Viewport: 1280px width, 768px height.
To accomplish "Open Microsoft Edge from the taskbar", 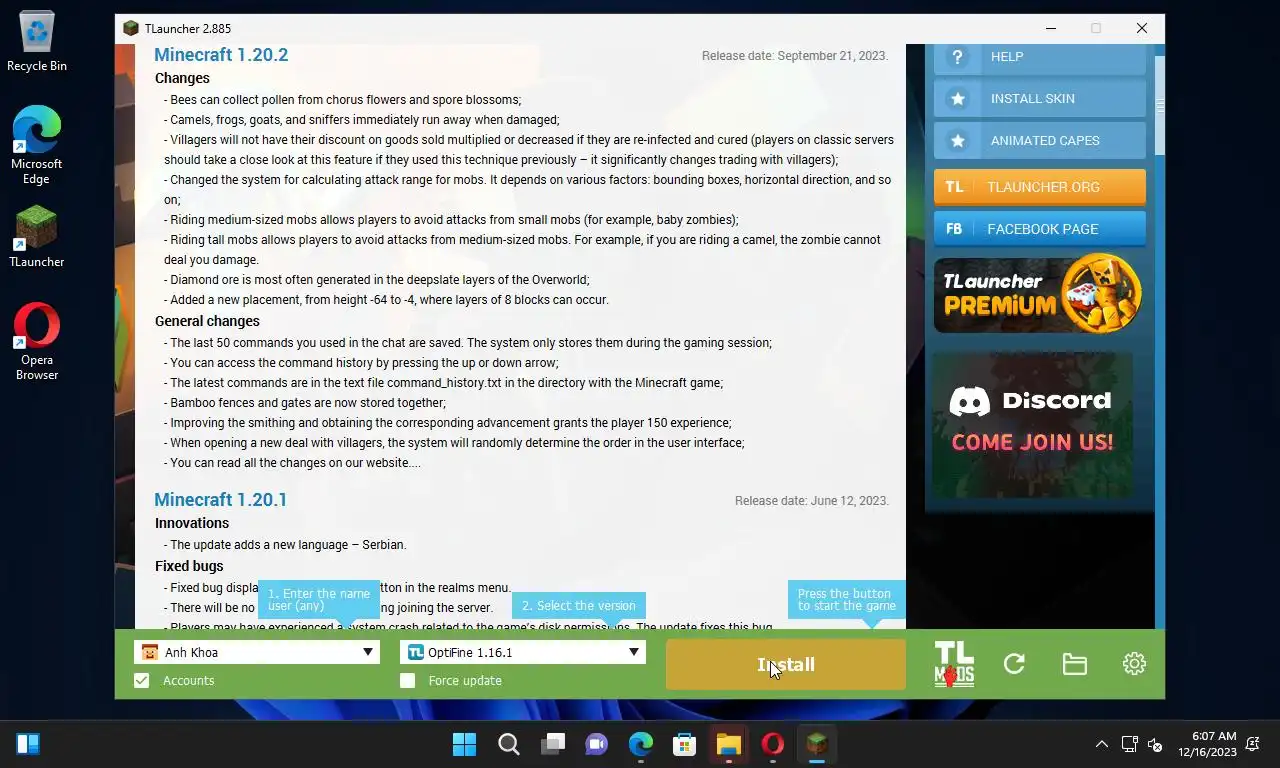I will (x=641, y=744).
